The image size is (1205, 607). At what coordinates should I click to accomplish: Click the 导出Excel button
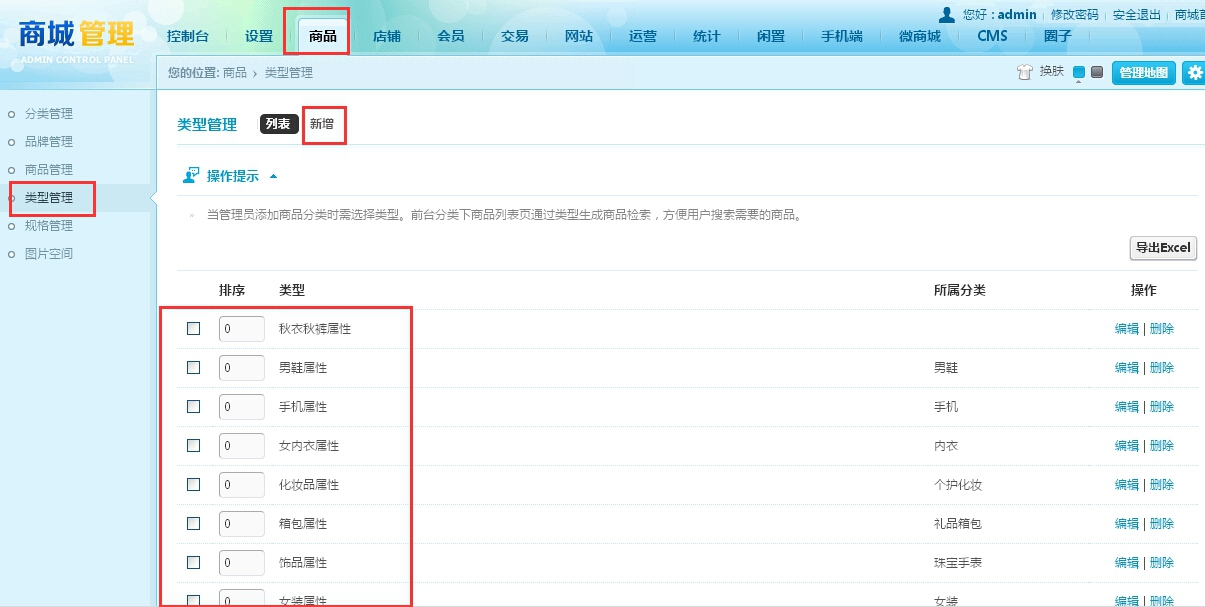(x=1163, y=248)
